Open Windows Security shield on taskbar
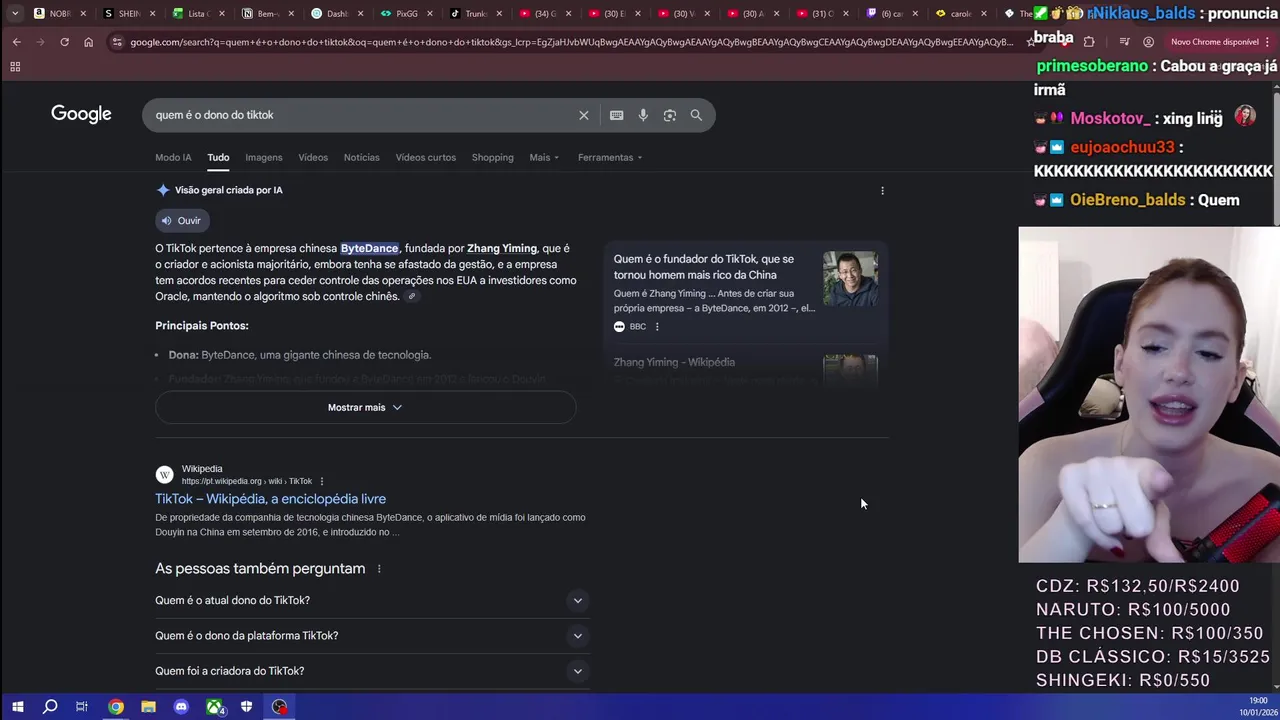 (x=246, y=707)
